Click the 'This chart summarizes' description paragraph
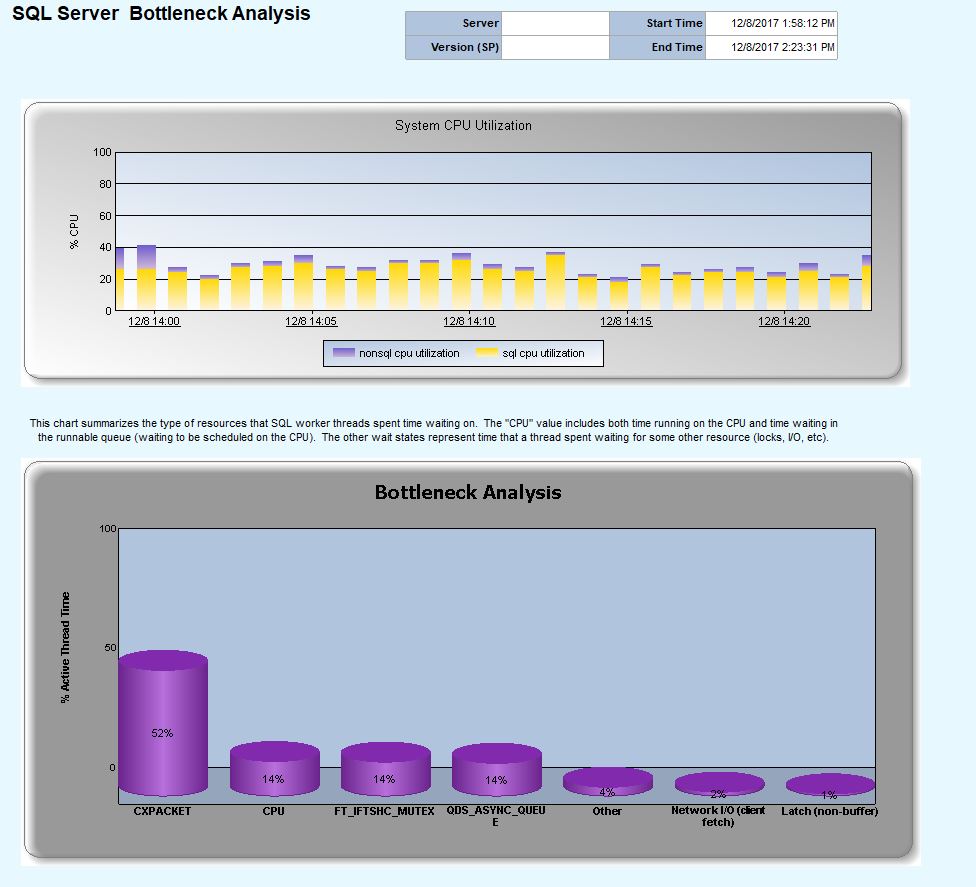 [433, 430]
